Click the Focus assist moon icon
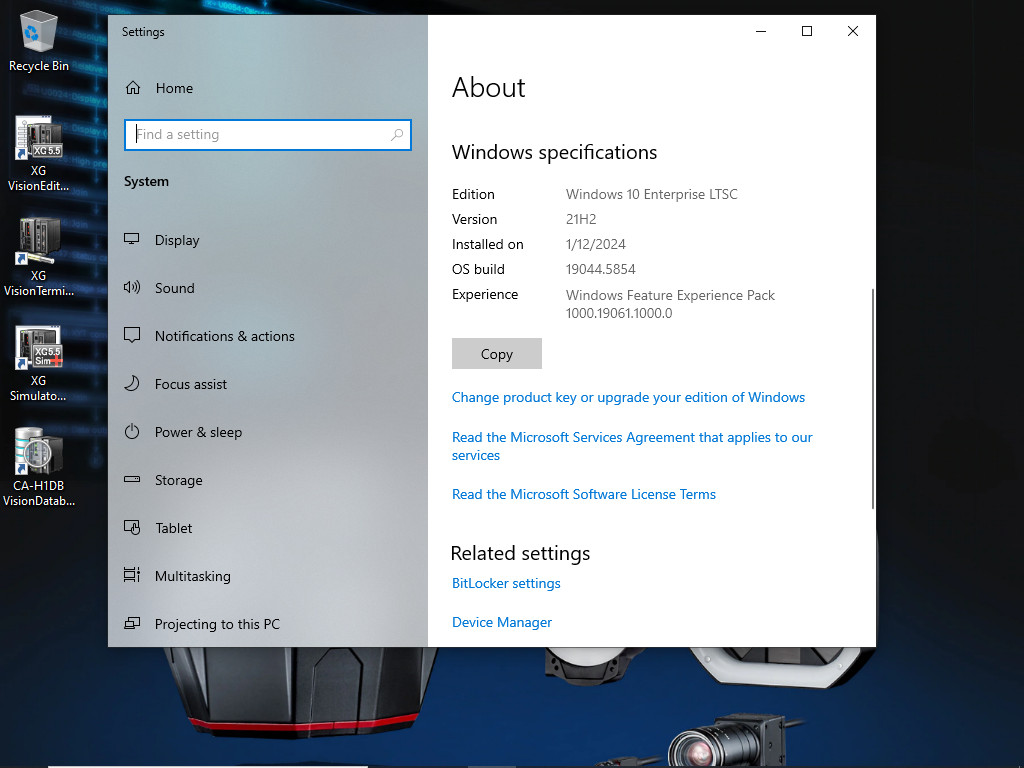The image size is (1024, 768). click(132, 383)
